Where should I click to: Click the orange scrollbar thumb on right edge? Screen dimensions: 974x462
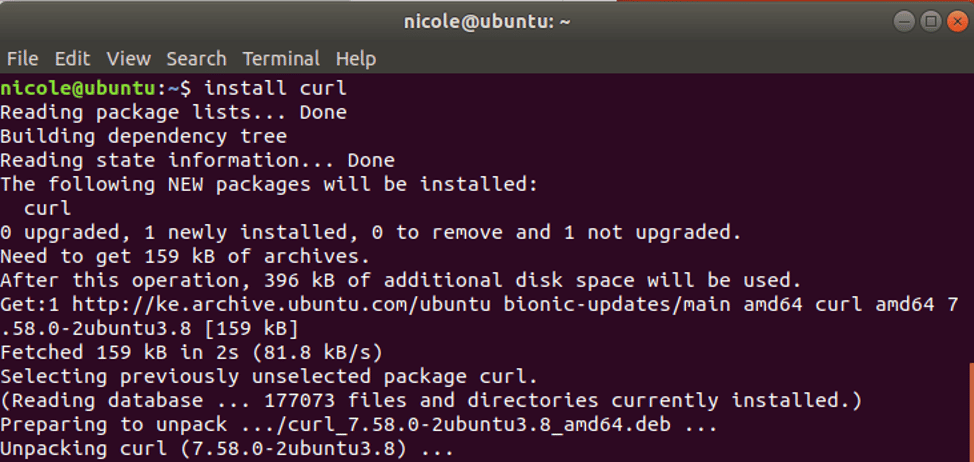tap(971, 412)
